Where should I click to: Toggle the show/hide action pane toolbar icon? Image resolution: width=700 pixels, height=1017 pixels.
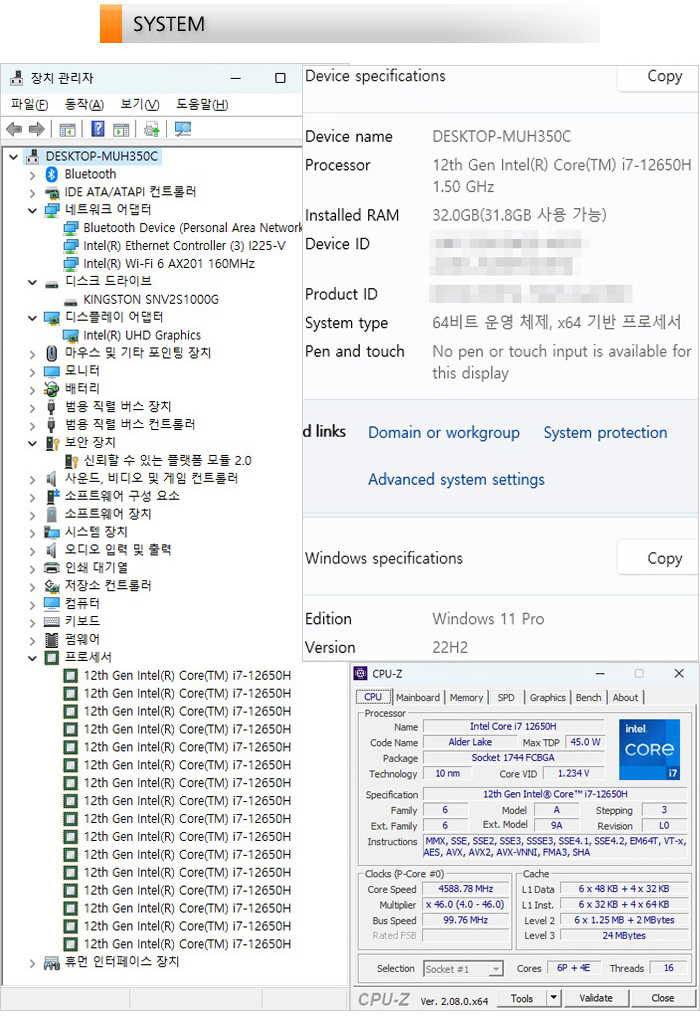click(x=121, y=130)
